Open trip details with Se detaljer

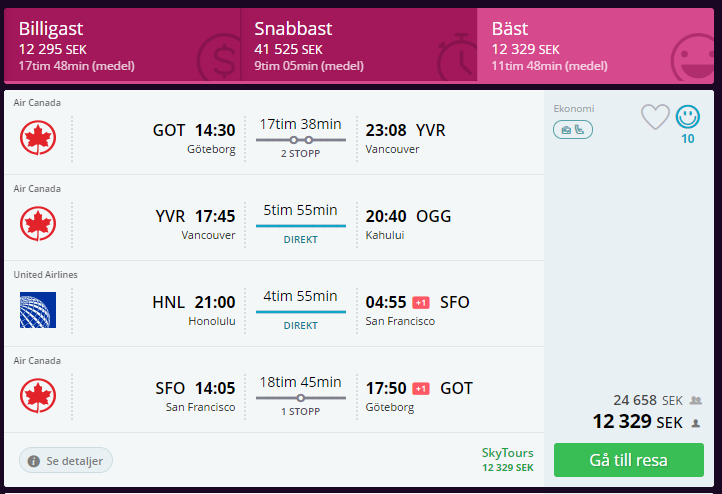point(66,460)
